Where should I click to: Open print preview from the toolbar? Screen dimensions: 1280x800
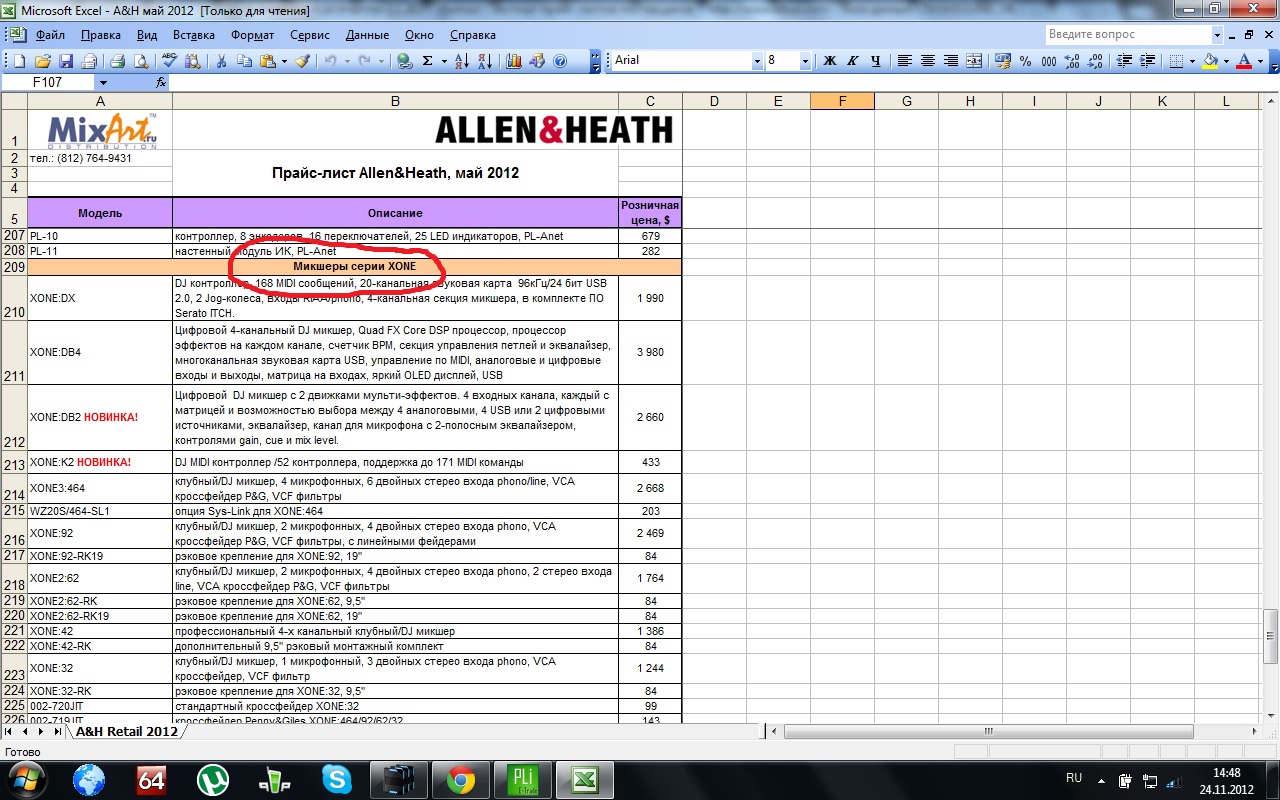click(x=141, y=61)
